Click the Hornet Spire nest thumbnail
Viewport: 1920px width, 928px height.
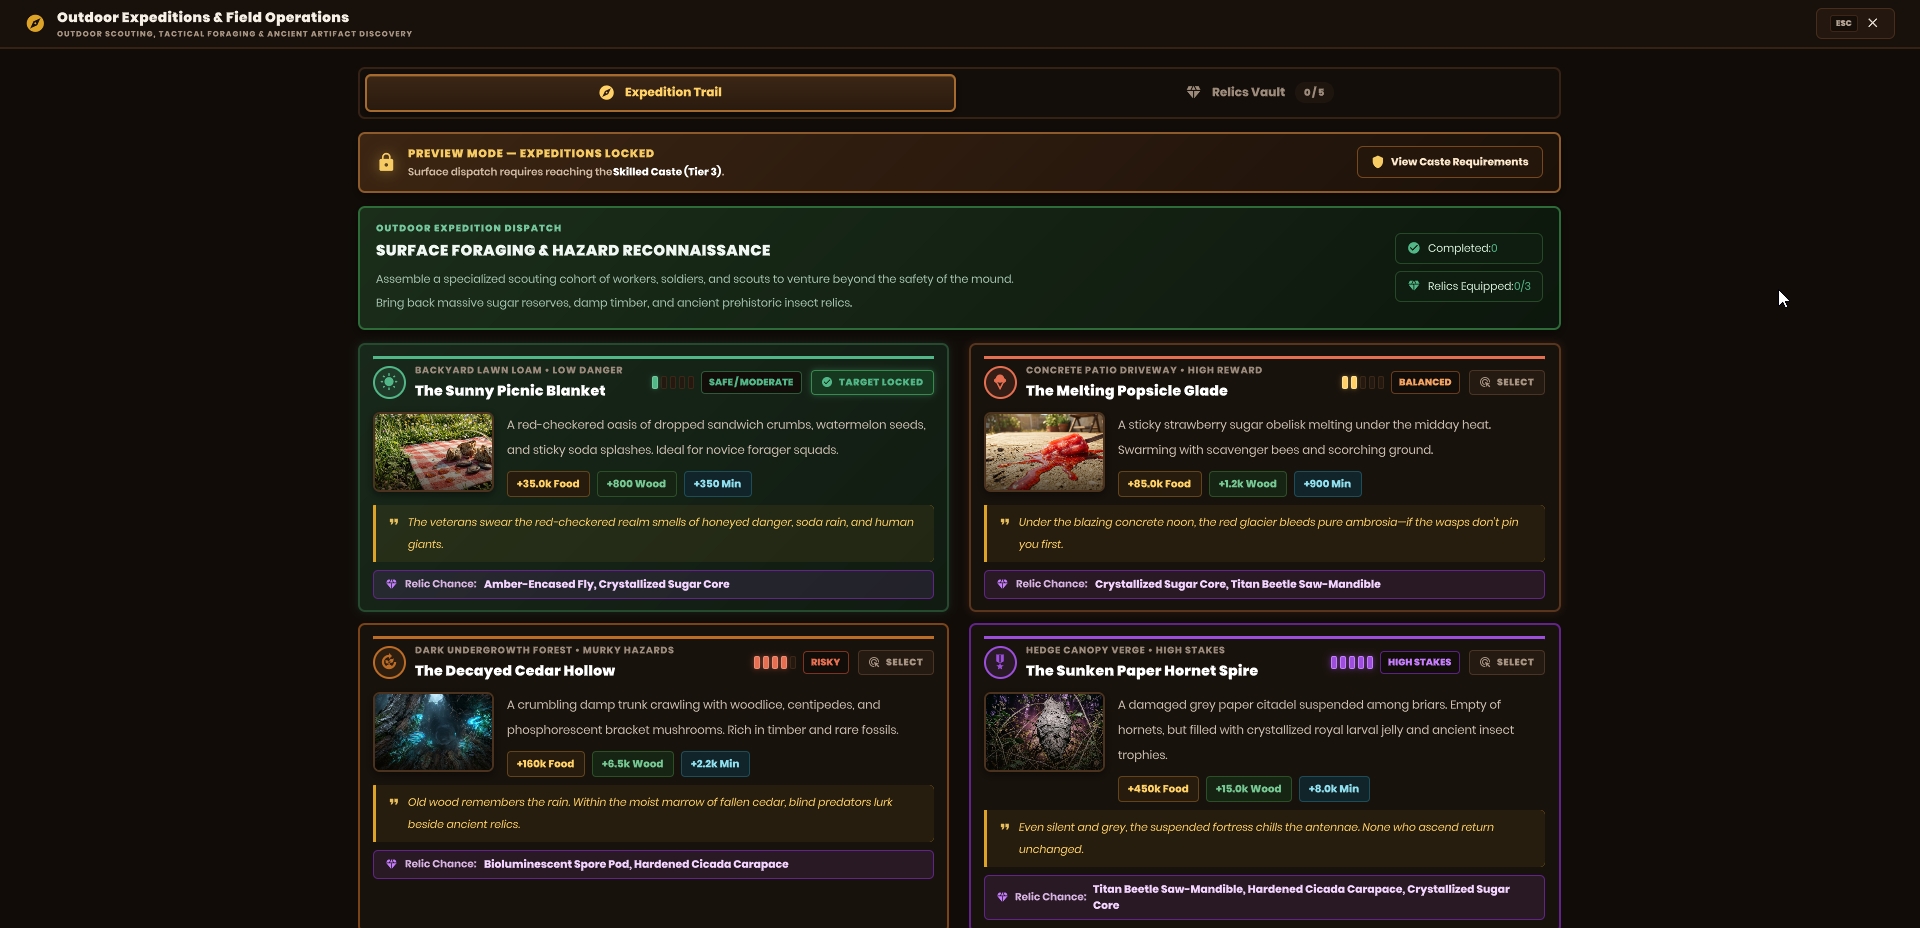click(1044, 732)
